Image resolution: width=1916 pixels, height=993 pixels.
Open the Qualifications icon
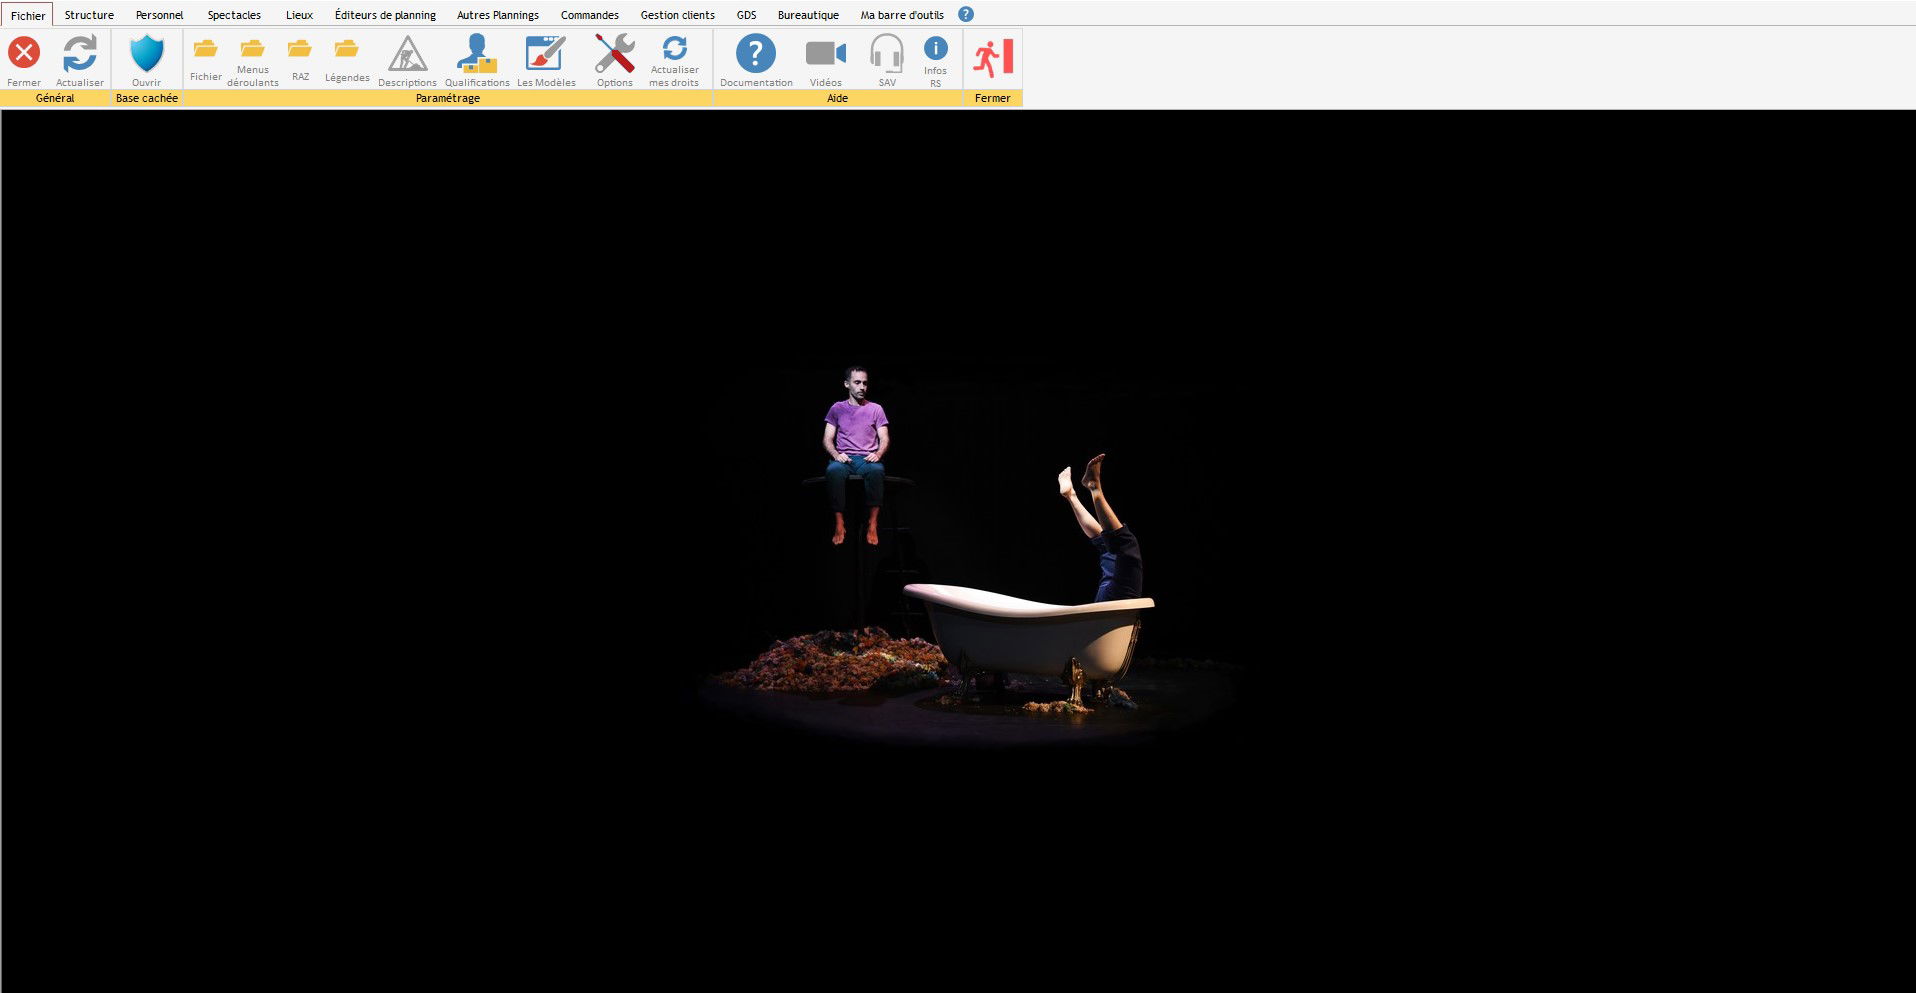pos(477,53)
